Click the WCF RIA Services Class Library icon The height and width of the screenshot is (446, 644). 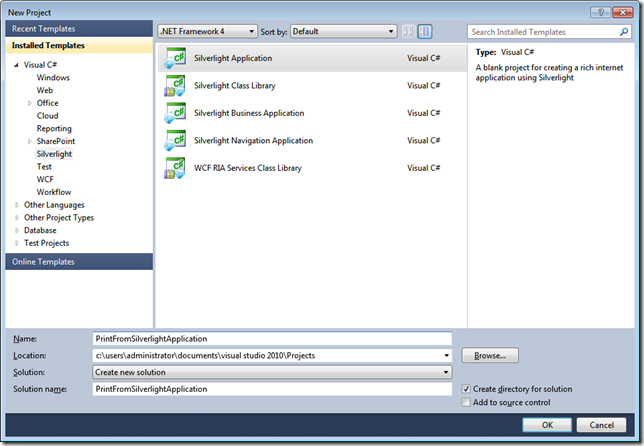coord(175,168)
